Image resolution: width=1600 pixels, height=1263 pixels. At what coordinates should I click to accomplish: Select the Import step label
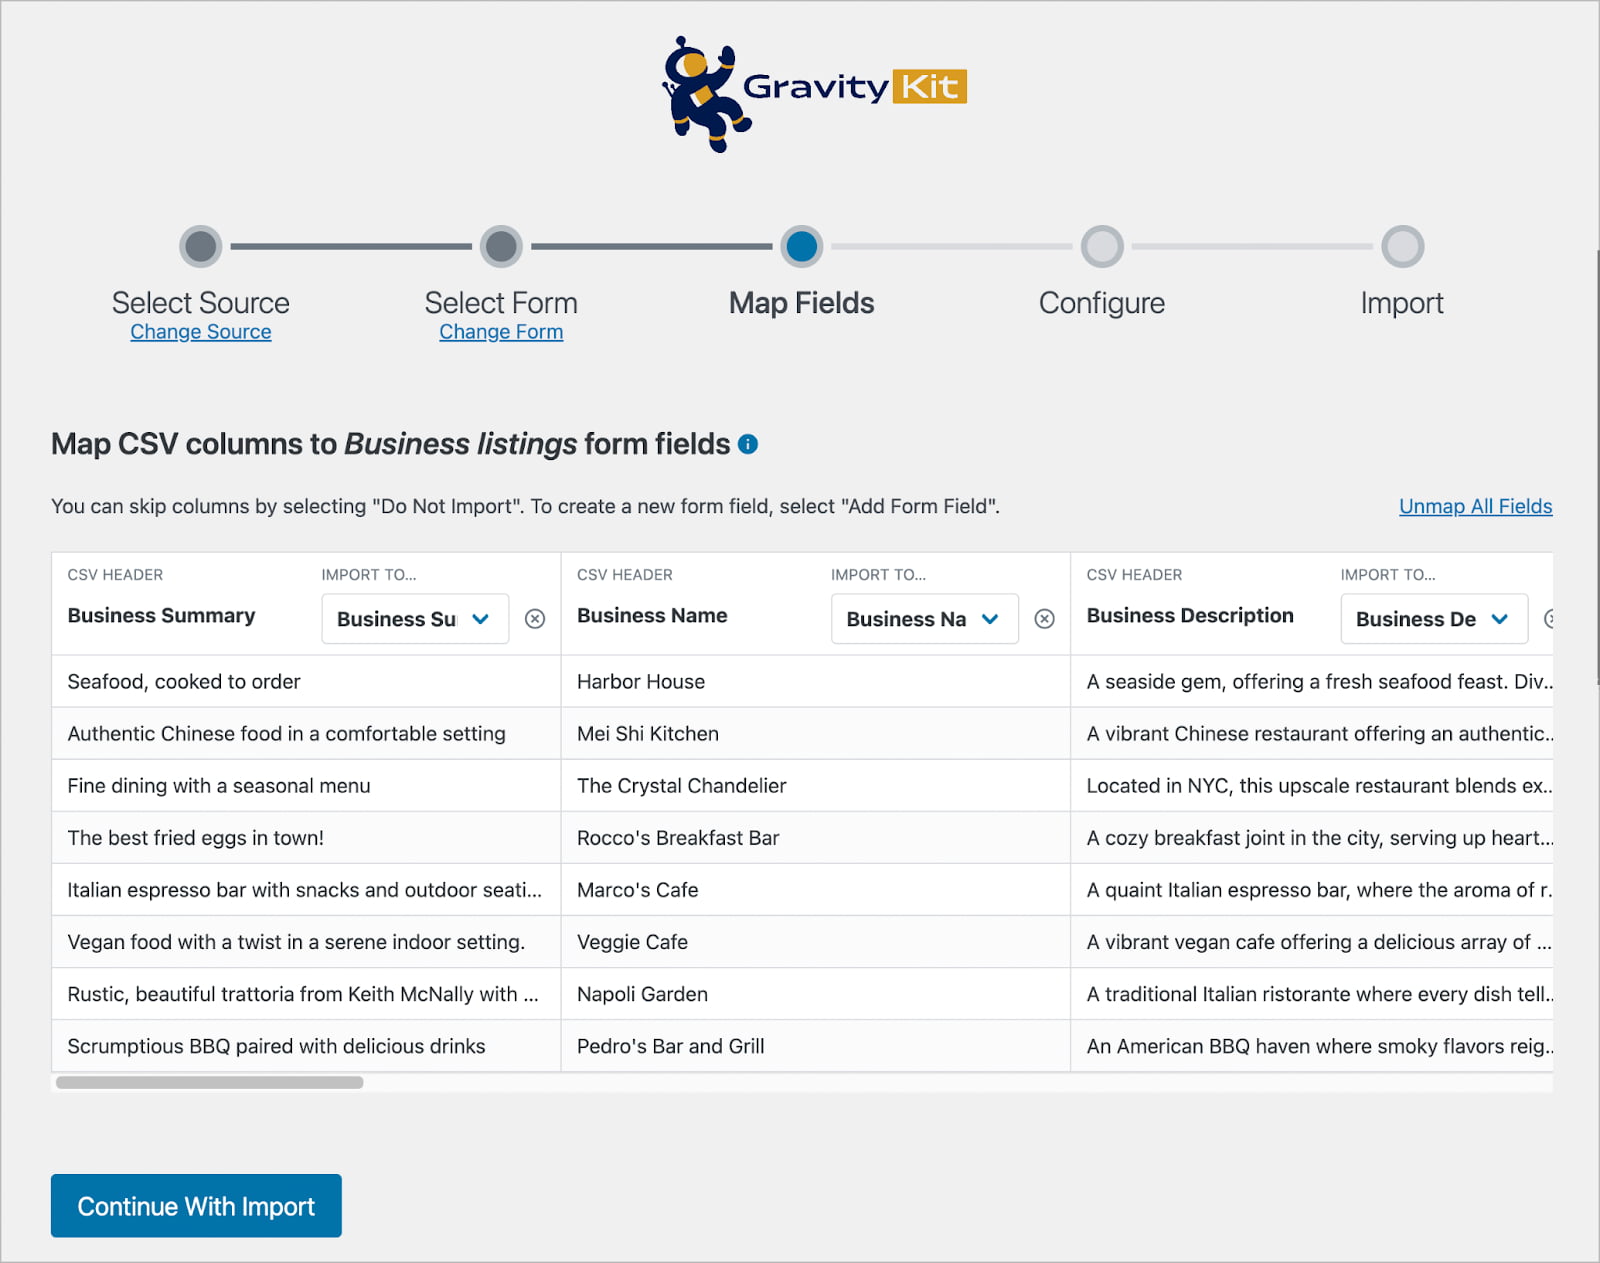tap(1402, 303)
